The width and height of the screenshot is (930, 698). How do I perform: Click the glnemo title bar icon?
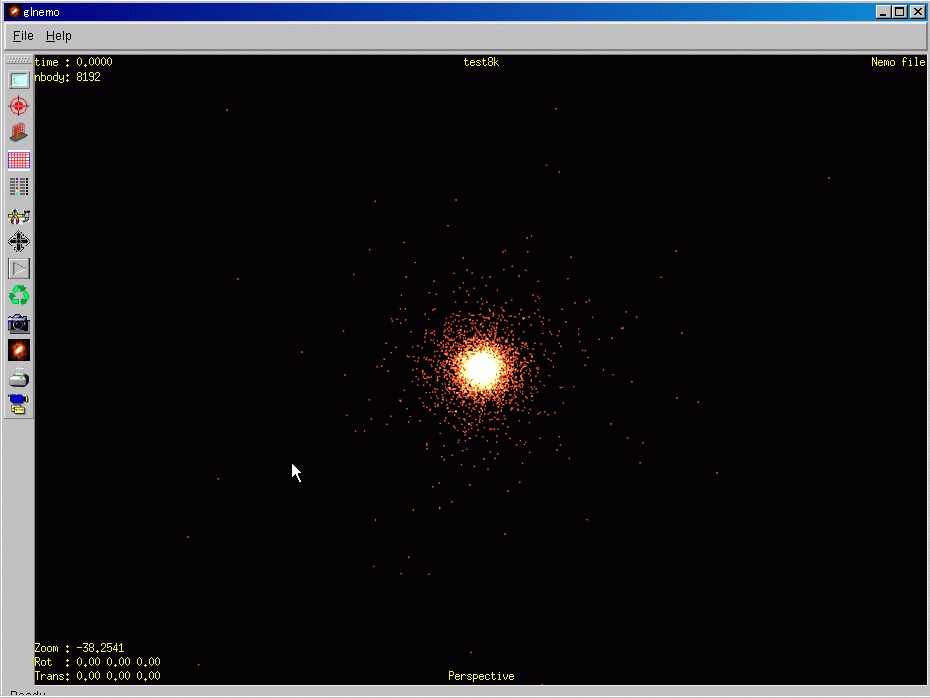[14, 12]
